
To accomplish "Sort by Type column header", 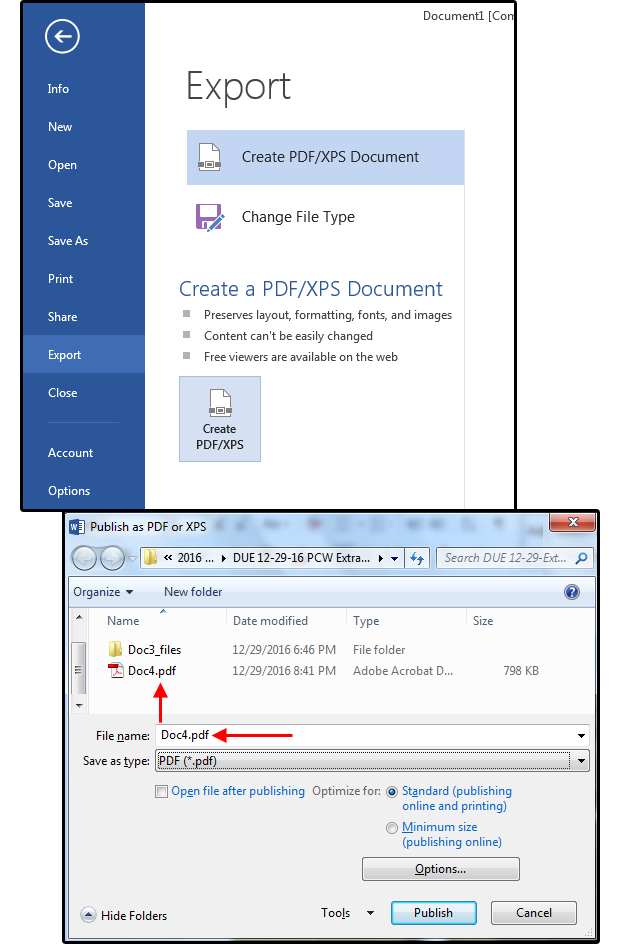I will pyautogui.click(x=366, y=621).
